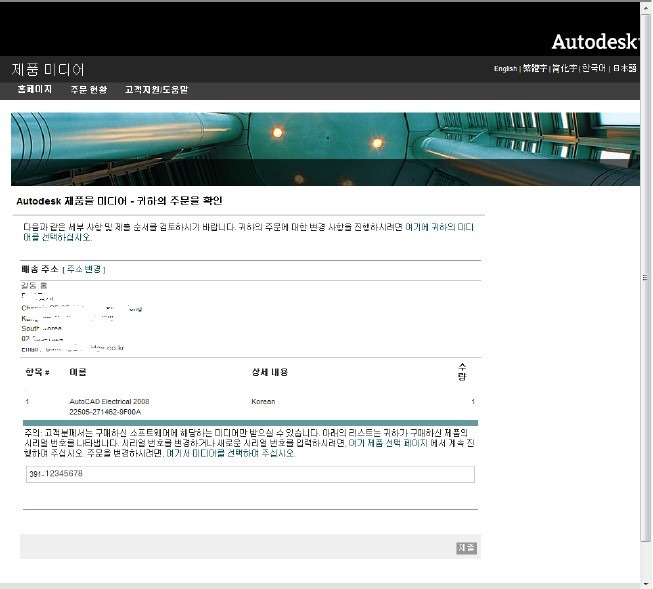
Task: Click the 상세 내용 column header
Action: (269, 372)
